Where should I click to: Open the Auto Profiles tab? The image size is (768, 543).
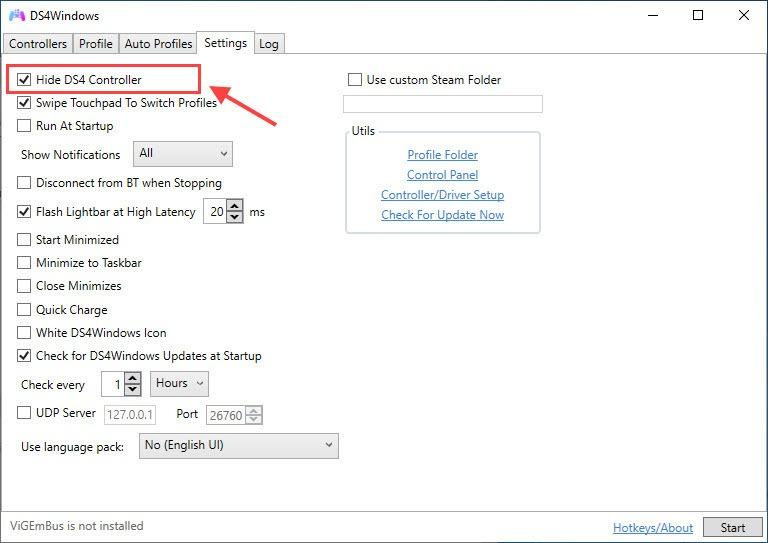pyautogui.click(x=158, y=44)
